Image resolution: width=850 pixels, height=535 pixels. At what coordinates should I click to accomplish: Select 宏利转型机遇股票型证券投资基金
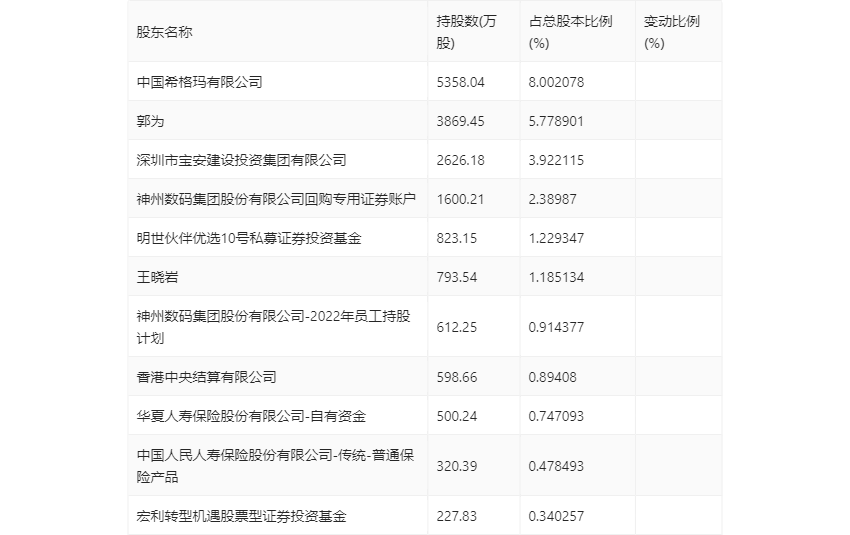pos(241,515)
